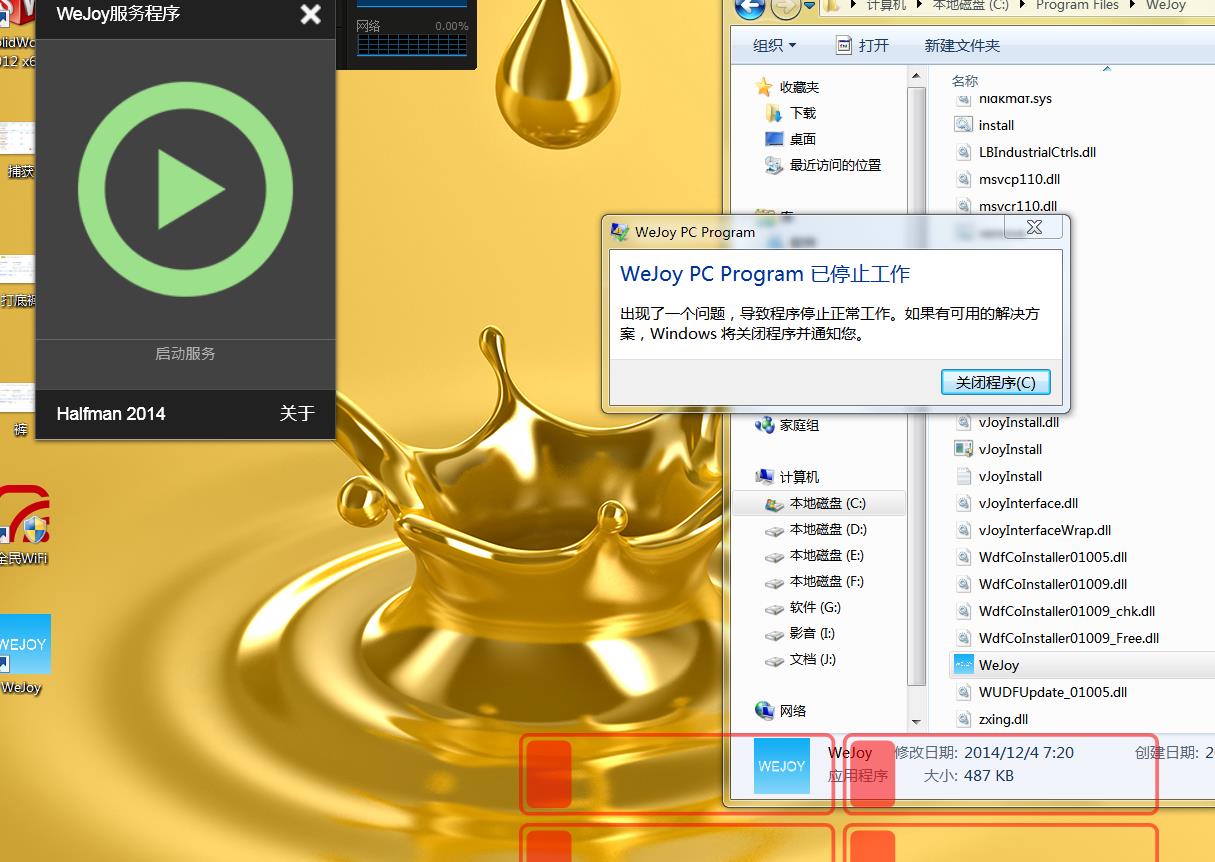The height and width of the screenshot is (862, 1215).
Task: Close the WeJoy服务程序 window
Action: [x=311, y=14]
